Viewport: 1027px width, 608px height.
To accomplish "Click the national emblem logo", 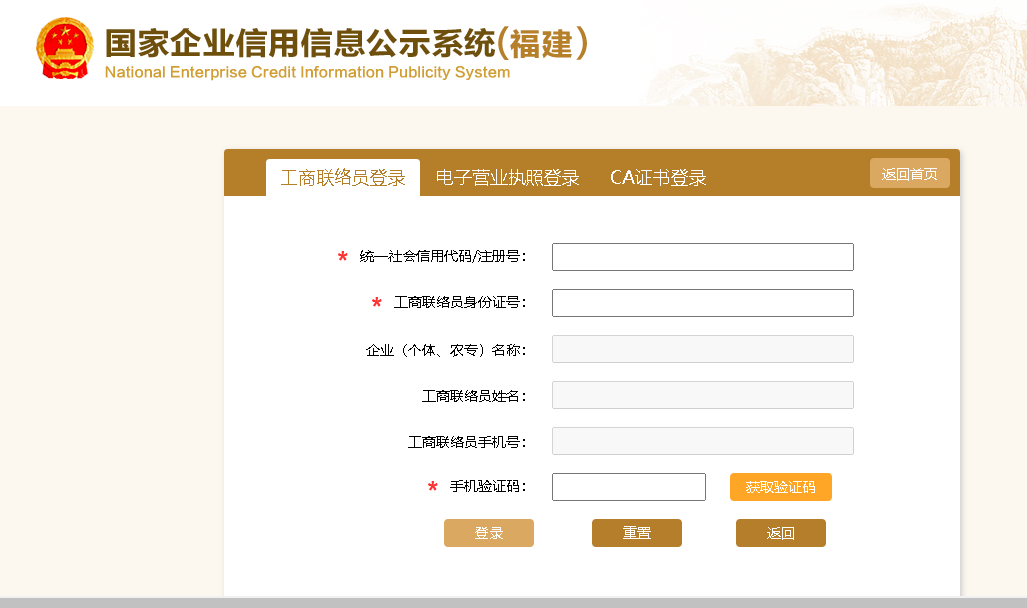I will click(65, 48).
